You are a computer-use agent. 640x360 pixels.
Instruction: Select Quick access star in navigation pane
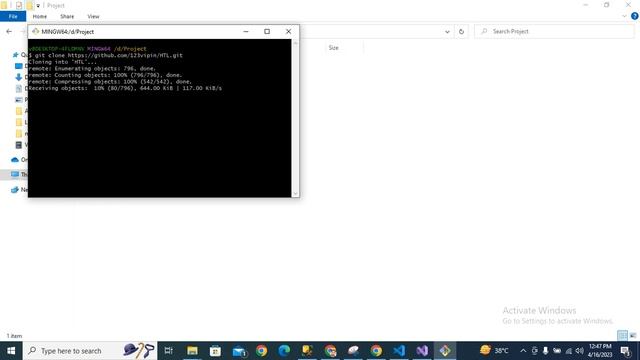point(16,55)
